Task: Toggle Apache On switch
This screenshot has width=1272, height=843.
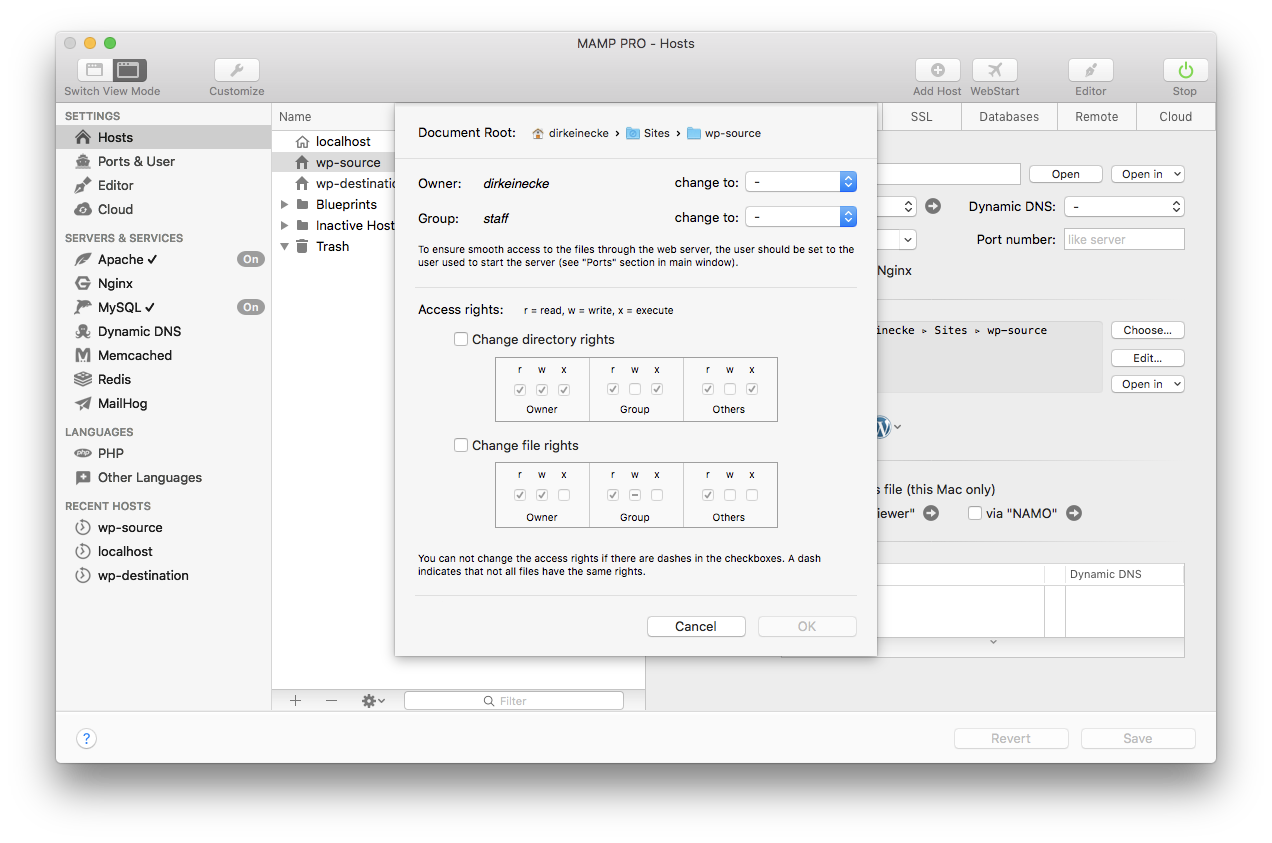Action: click(x=250, y=259)
